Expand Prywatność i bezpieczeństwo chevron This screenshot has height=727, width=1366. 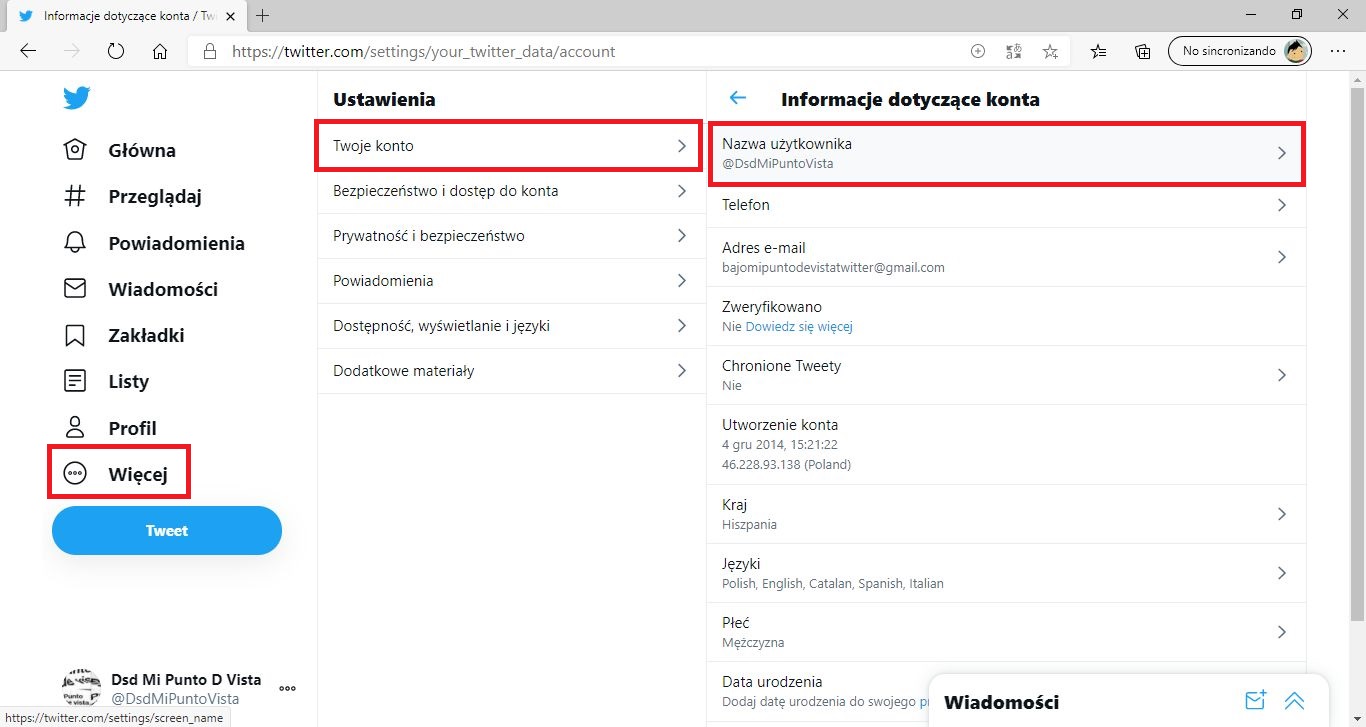point(682,236)
